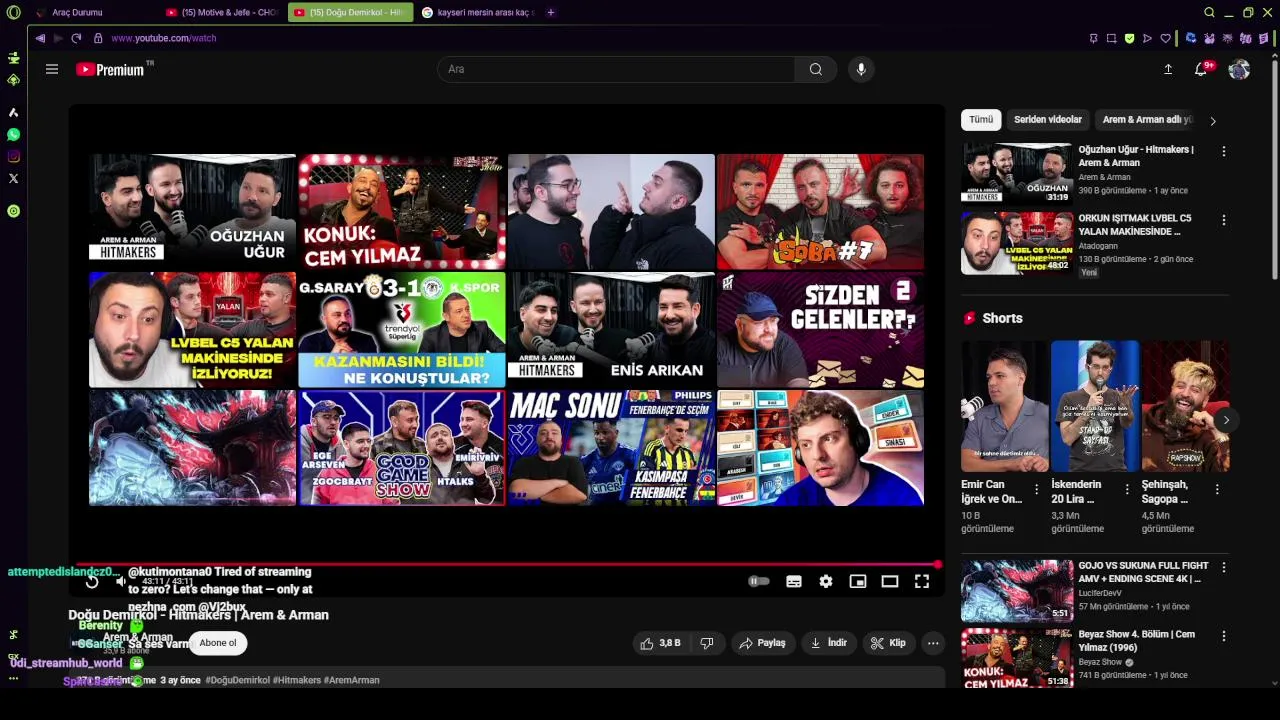The height and width of the screenshot is (720, 1280).
Task: Mute the video volume icon
Action: click(x=121, y=581)
